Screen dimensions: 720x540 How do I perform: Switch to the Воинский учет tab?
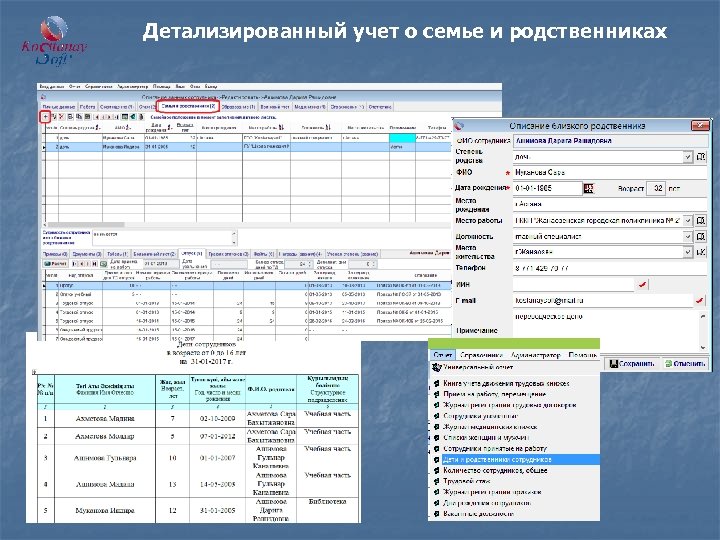tap(275, 107)
